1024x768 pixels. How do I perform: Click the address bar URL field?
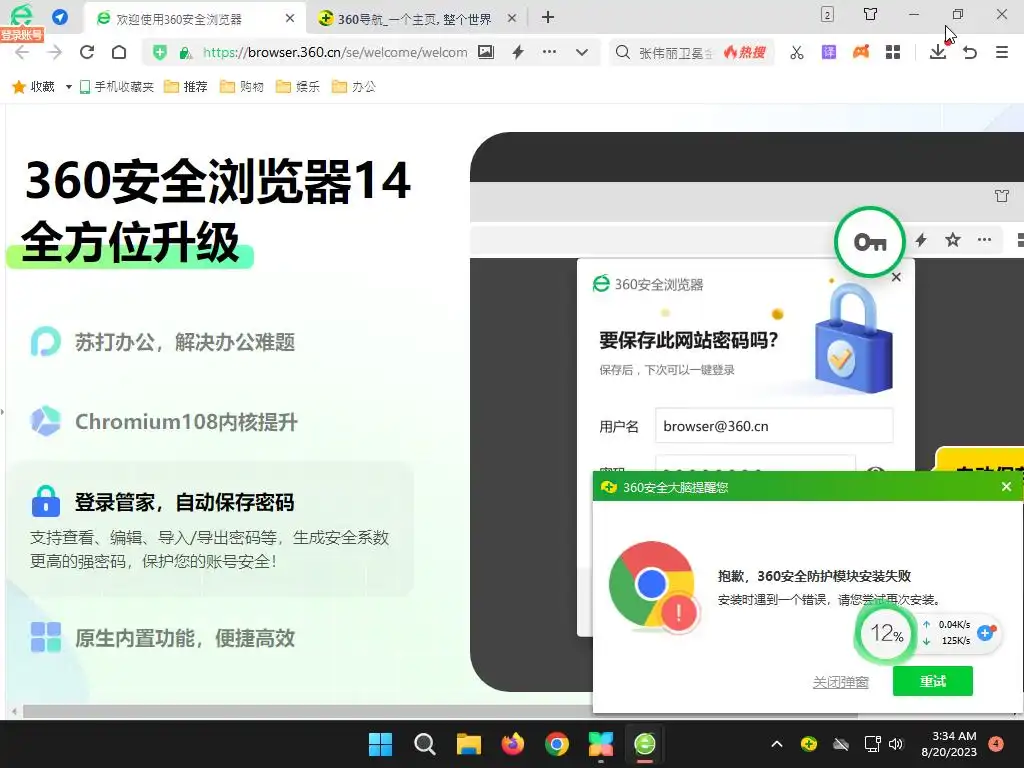[x=334, y=52]
